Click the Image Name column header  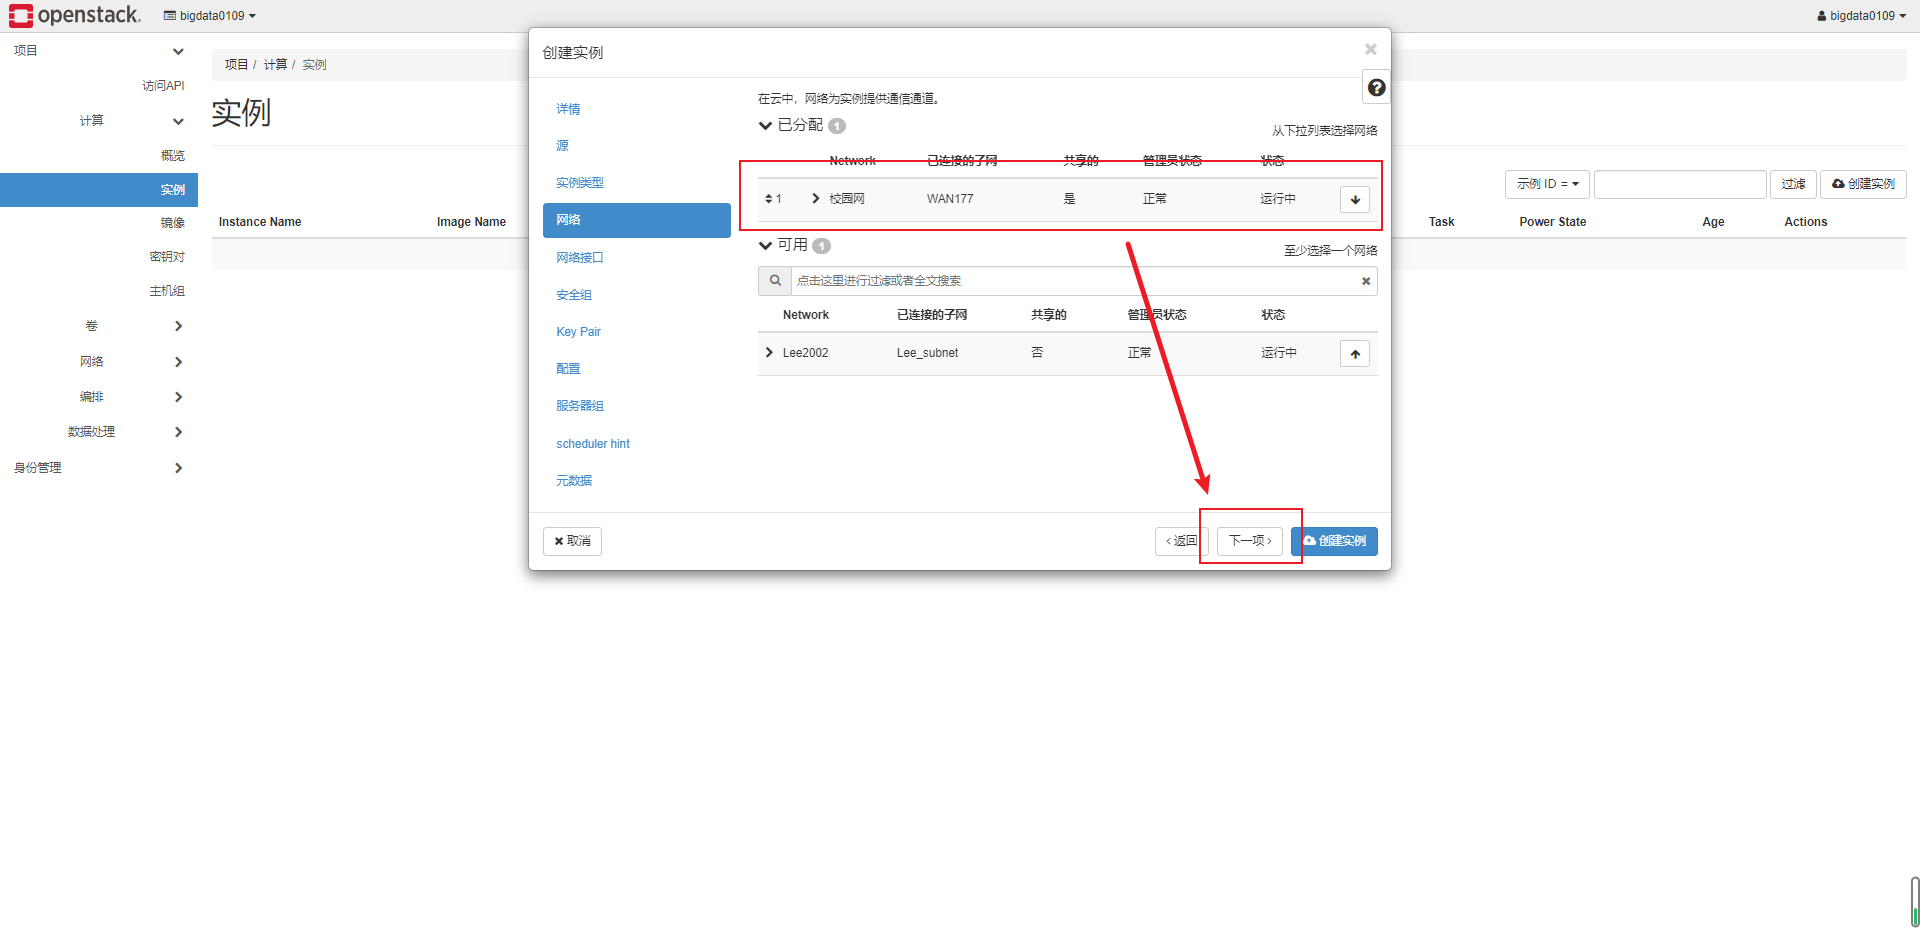coord(471,222)
